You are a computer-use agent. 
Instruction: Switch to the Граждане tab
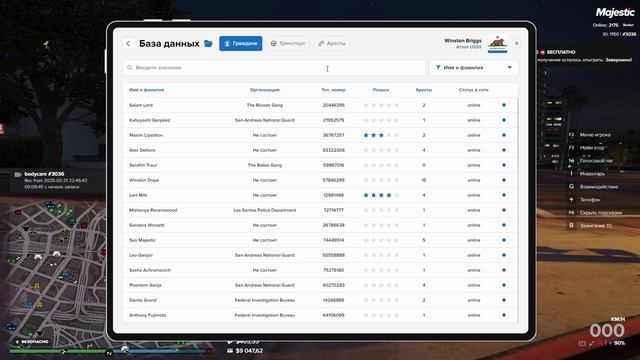pos(241,43)
